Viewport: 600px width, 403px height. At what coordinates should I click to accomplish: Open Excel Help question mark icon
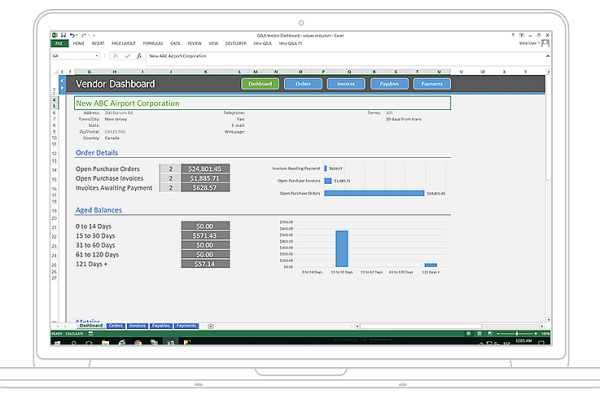pos(513,35)
